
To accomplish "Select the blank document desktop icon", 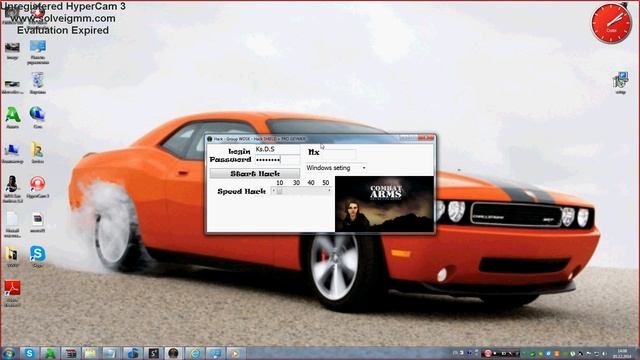I will click(x=12, y=224).
